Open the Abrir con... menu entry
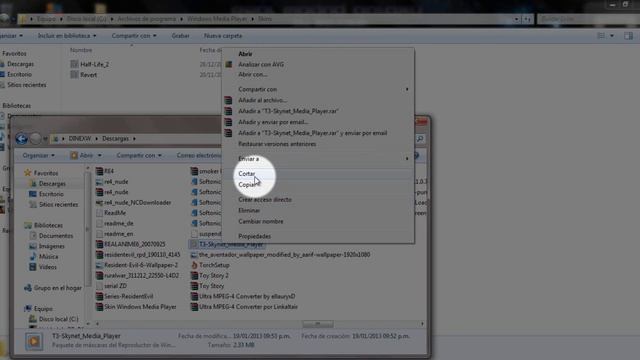This screenshot has width=640, height=360. [x=253, y=75]
